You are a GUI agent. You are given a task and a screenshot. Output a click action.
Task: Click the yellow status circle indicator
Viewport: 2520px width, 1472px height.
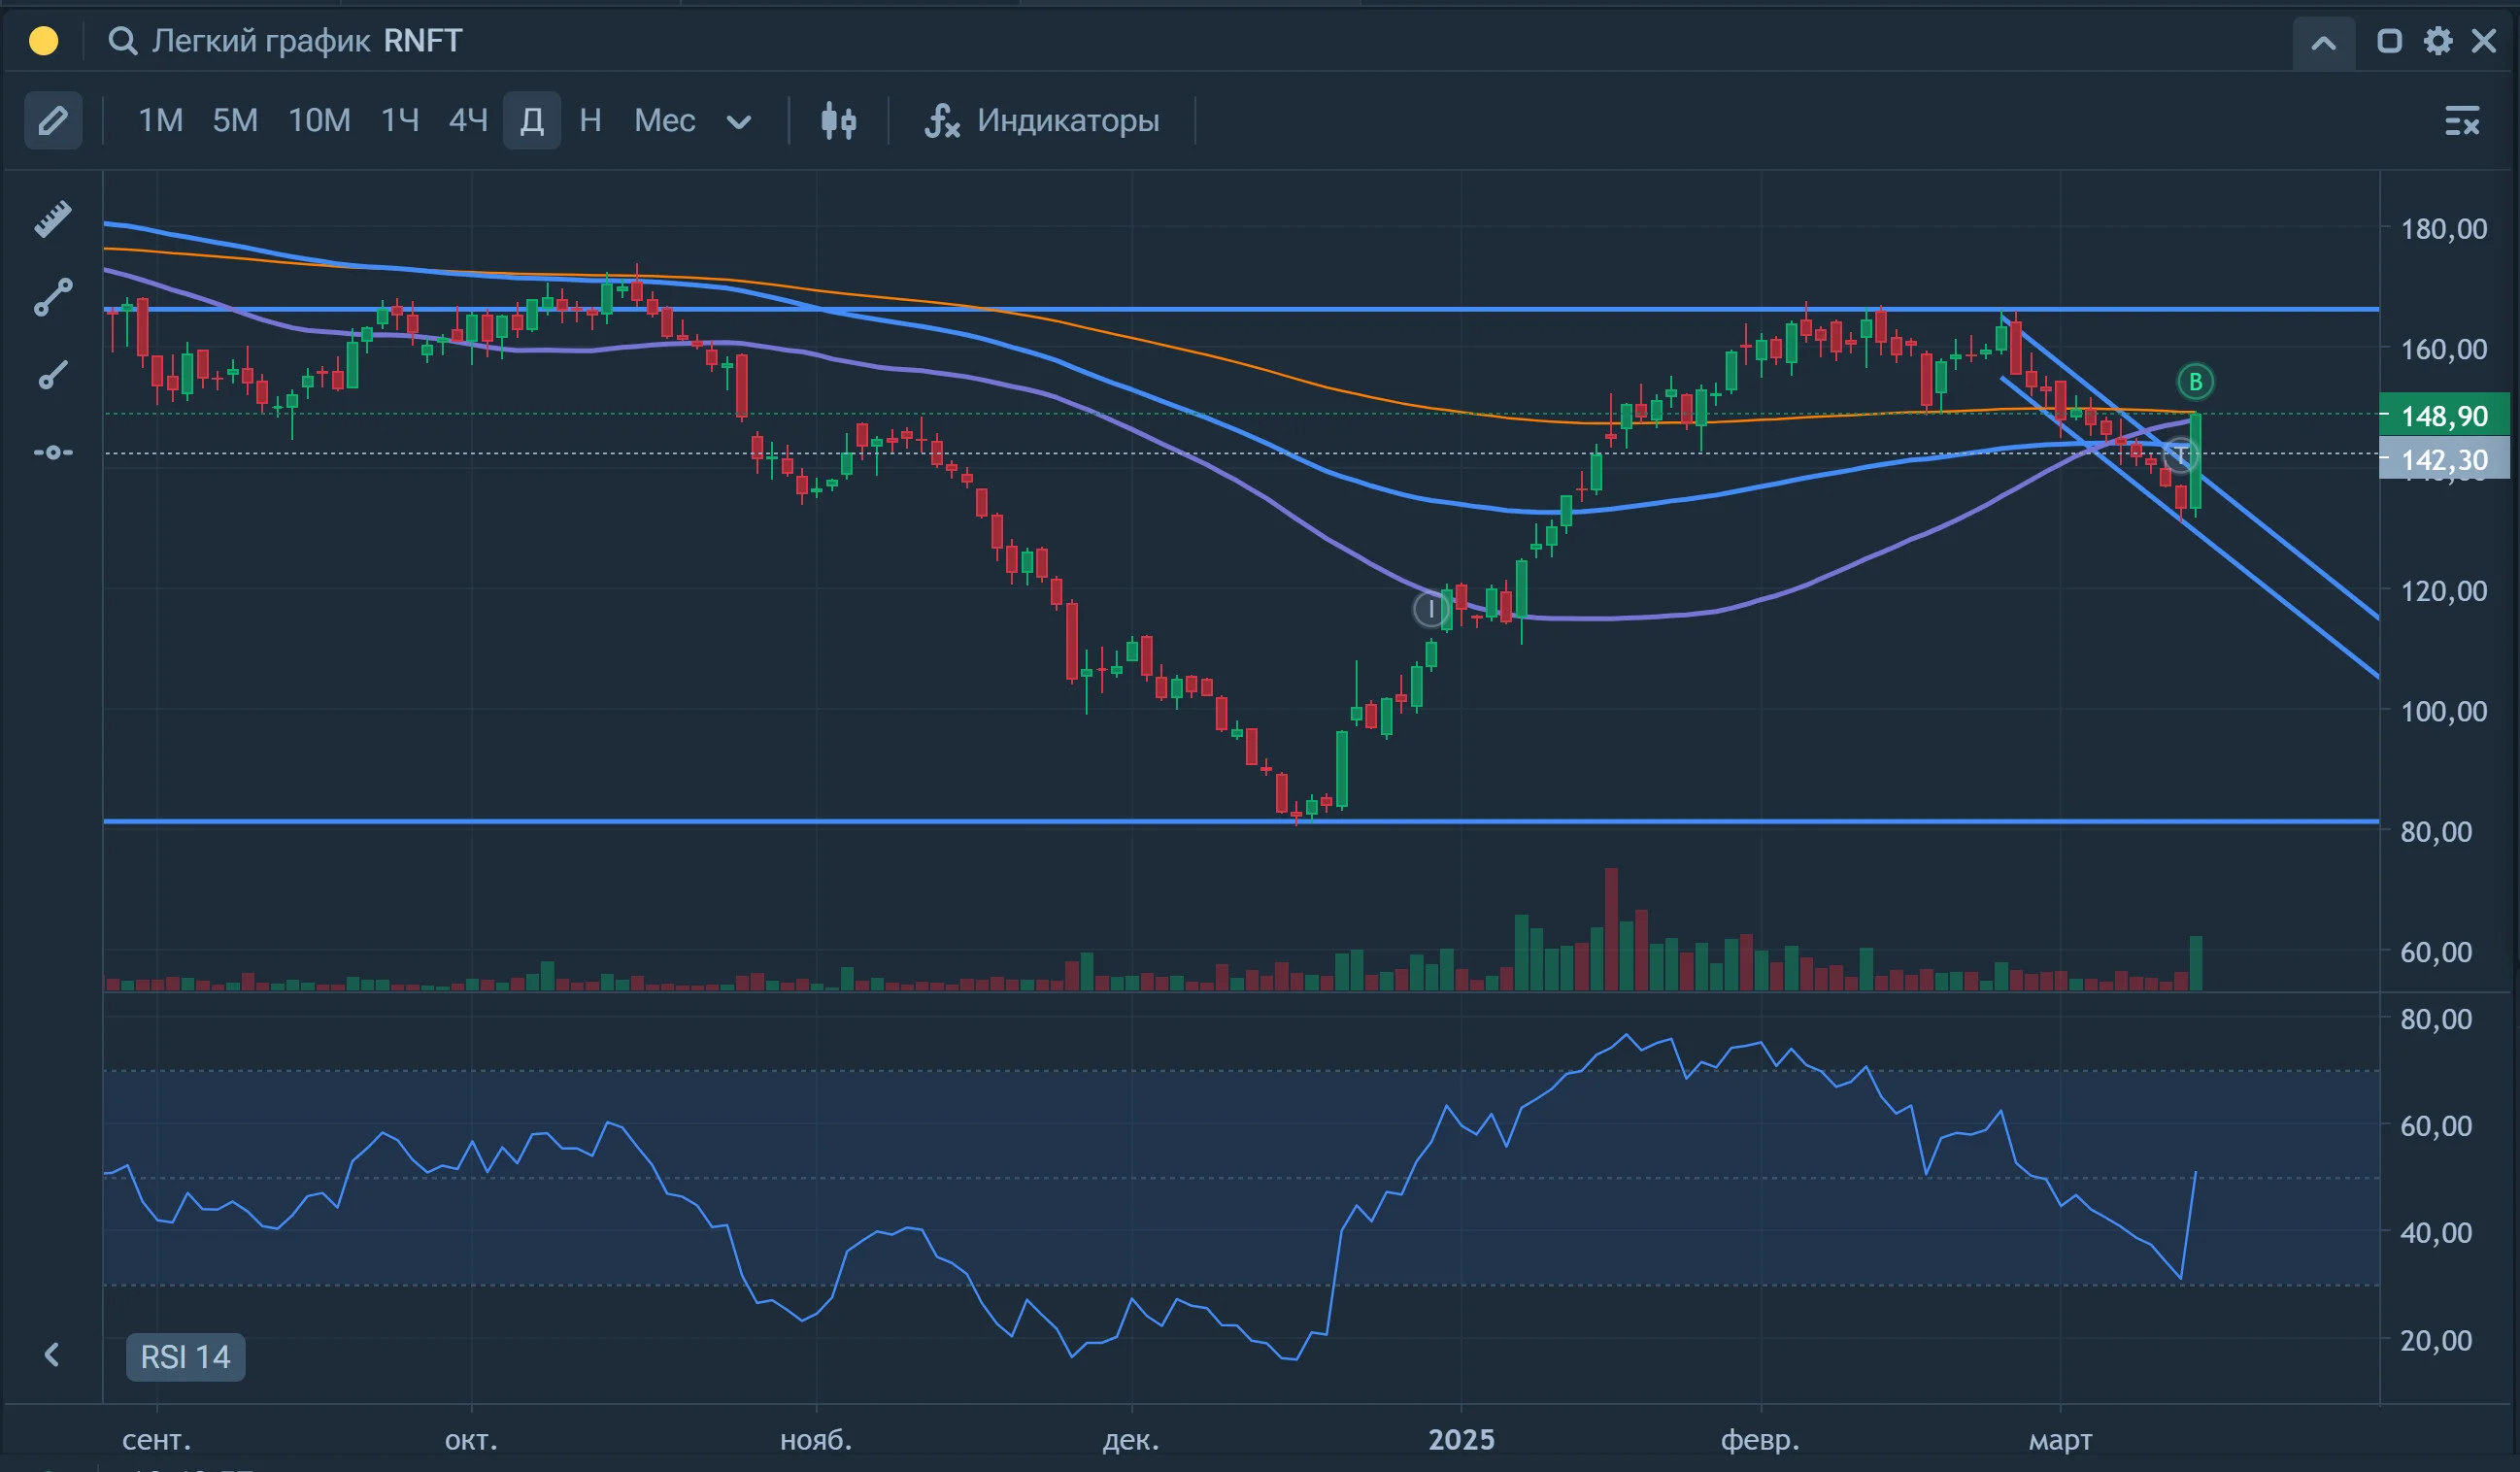[44, 41]
